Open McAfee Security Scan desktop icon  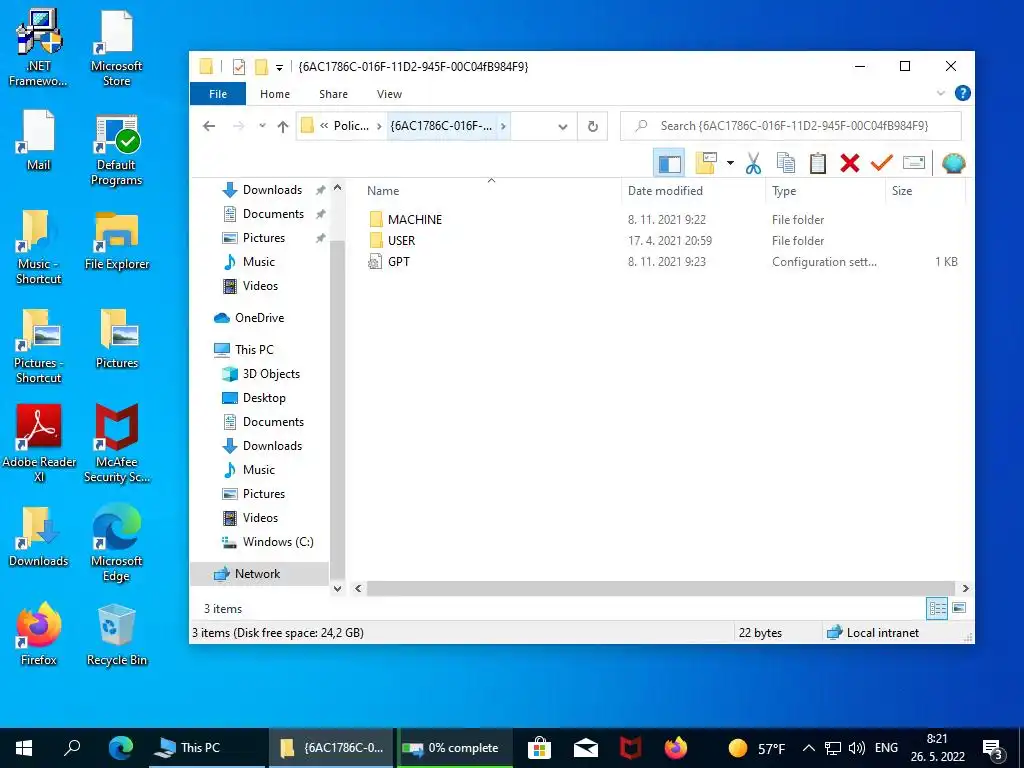click(117, 443)
